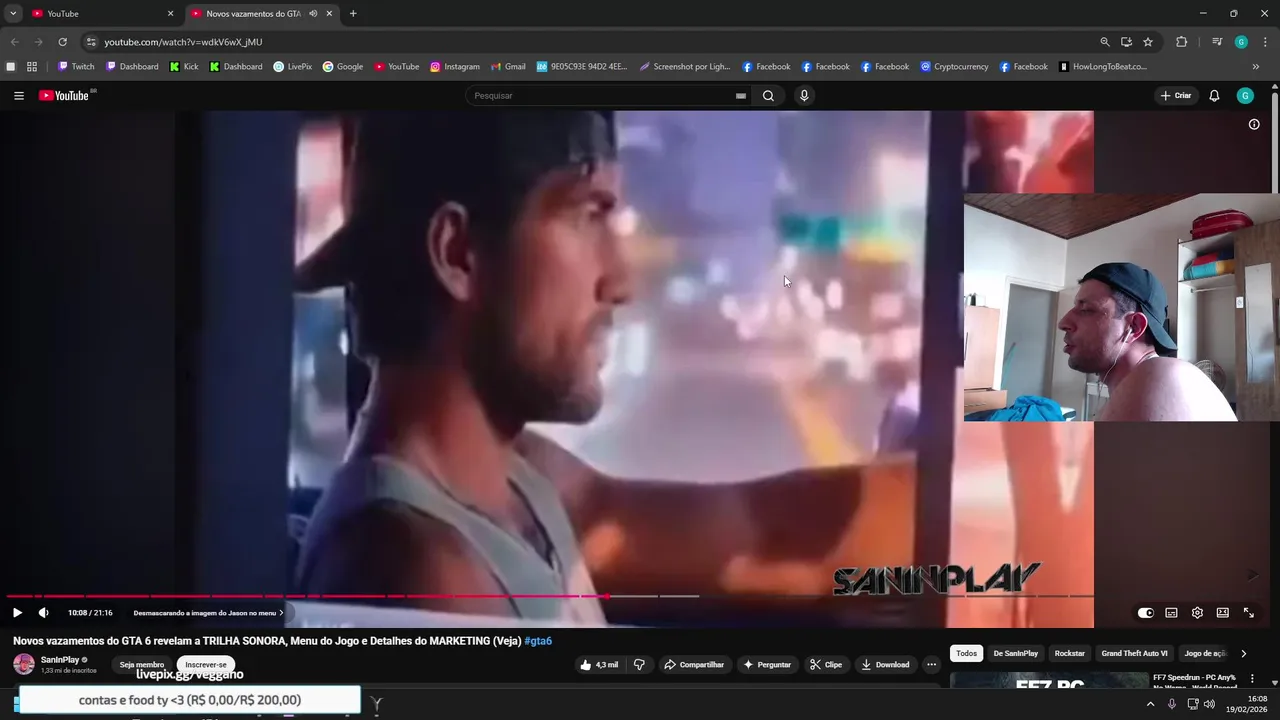Select the 'De SaninPlay' chip

click(x=1016, y=653)
